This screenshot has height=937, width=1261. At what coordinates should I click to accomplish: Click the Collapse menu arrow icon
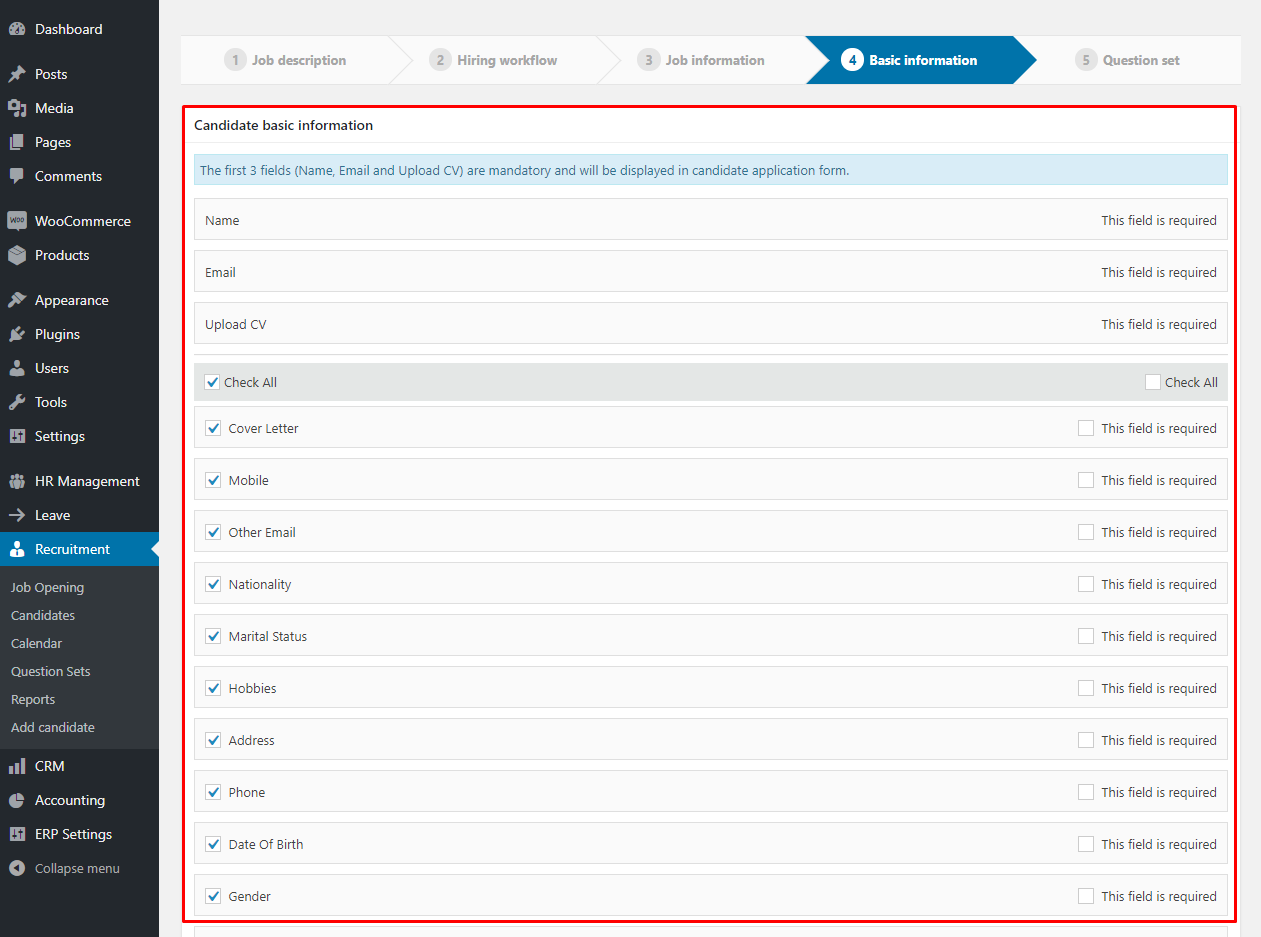point(17,868)
